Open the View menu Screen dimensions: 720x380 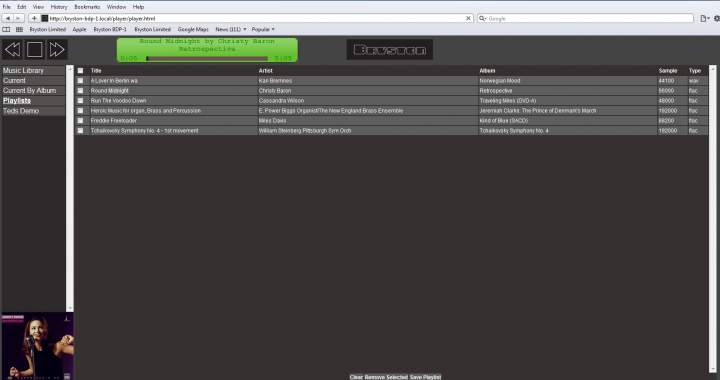coord(39,7)
